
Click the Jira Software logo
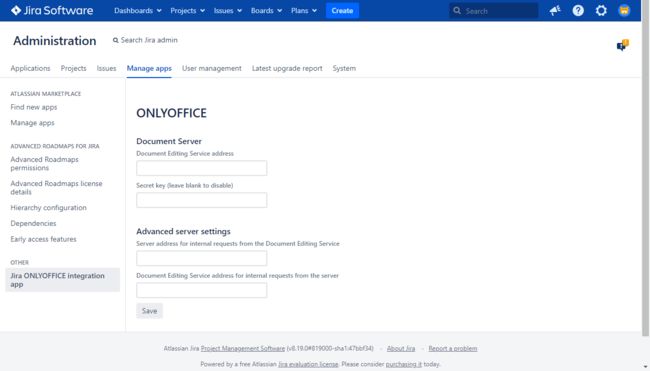(x=52, y=10)
